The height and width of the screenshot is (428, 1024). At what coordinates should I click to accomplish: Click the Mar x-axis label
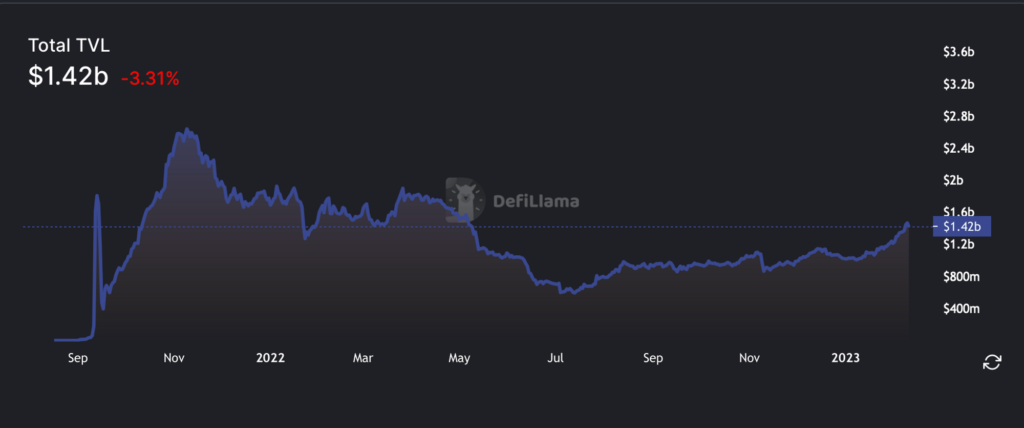point(362,358)
